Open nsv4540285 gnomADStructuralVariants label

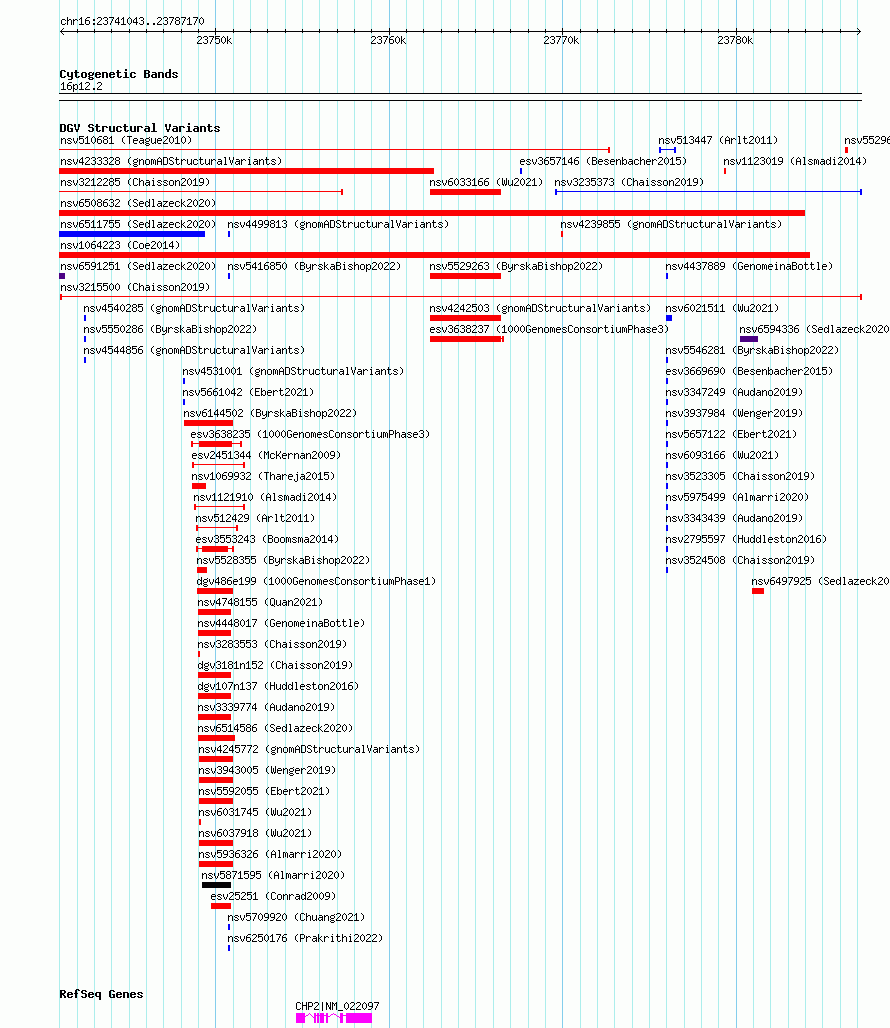pos(194,308)
